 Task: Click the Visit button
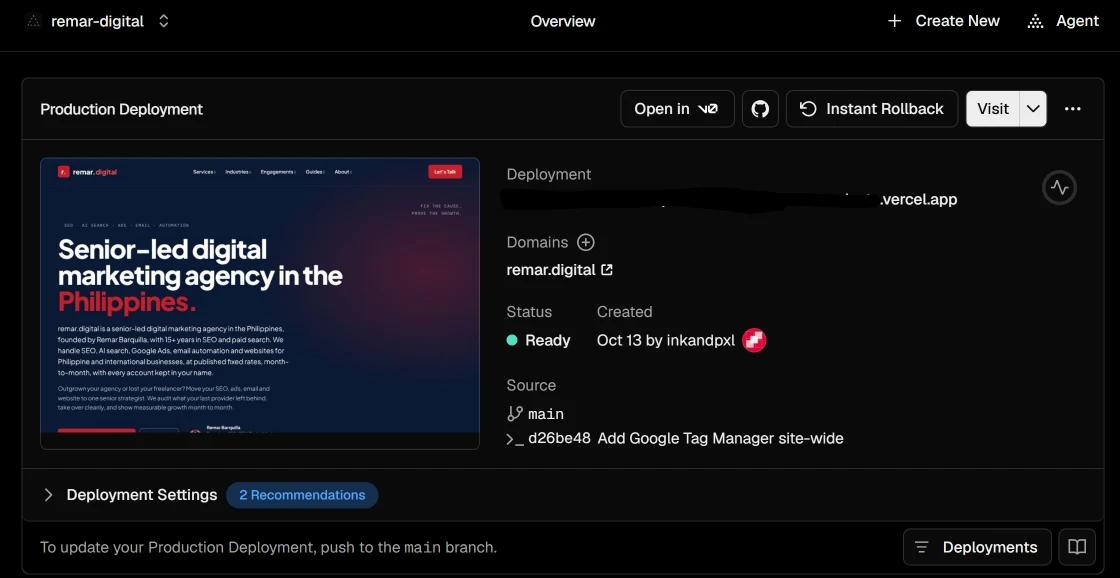coord(993,109)
